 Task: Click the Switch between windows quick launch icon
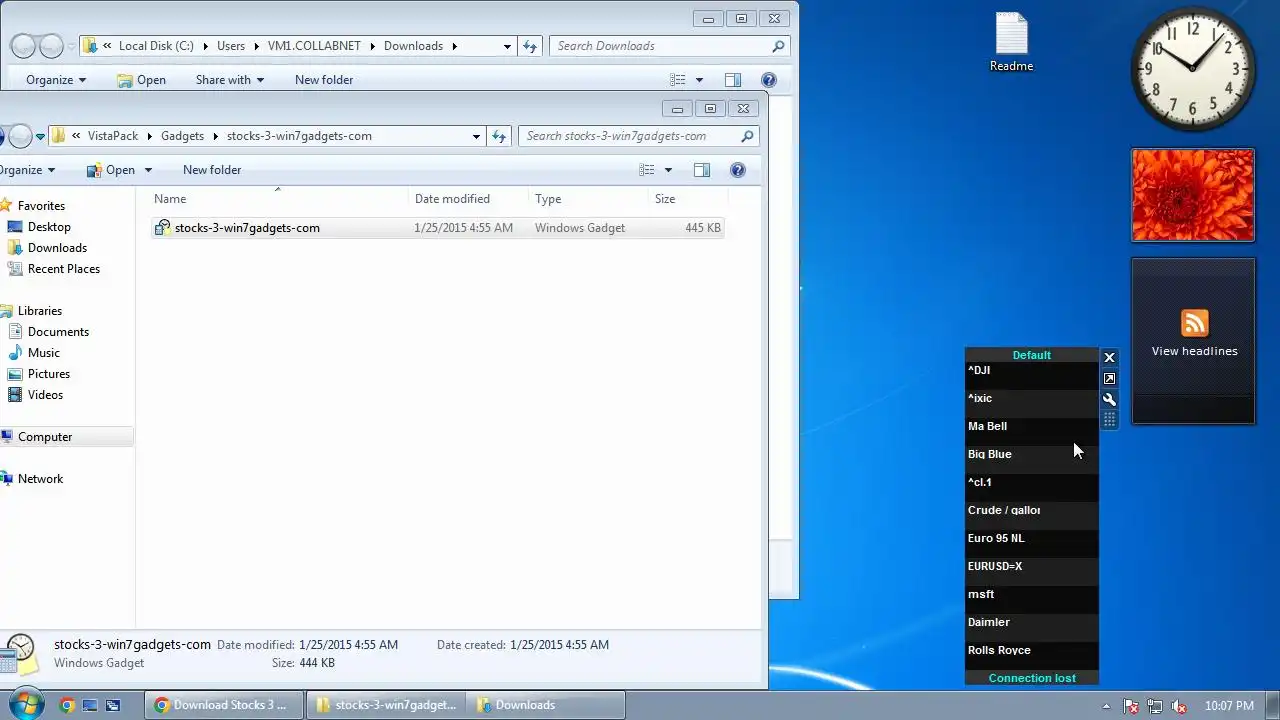coord(113,705)
